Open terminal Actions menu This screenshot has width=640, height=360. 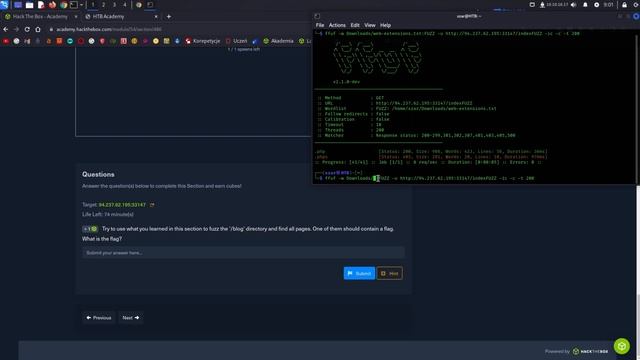(x=337, y=25)
